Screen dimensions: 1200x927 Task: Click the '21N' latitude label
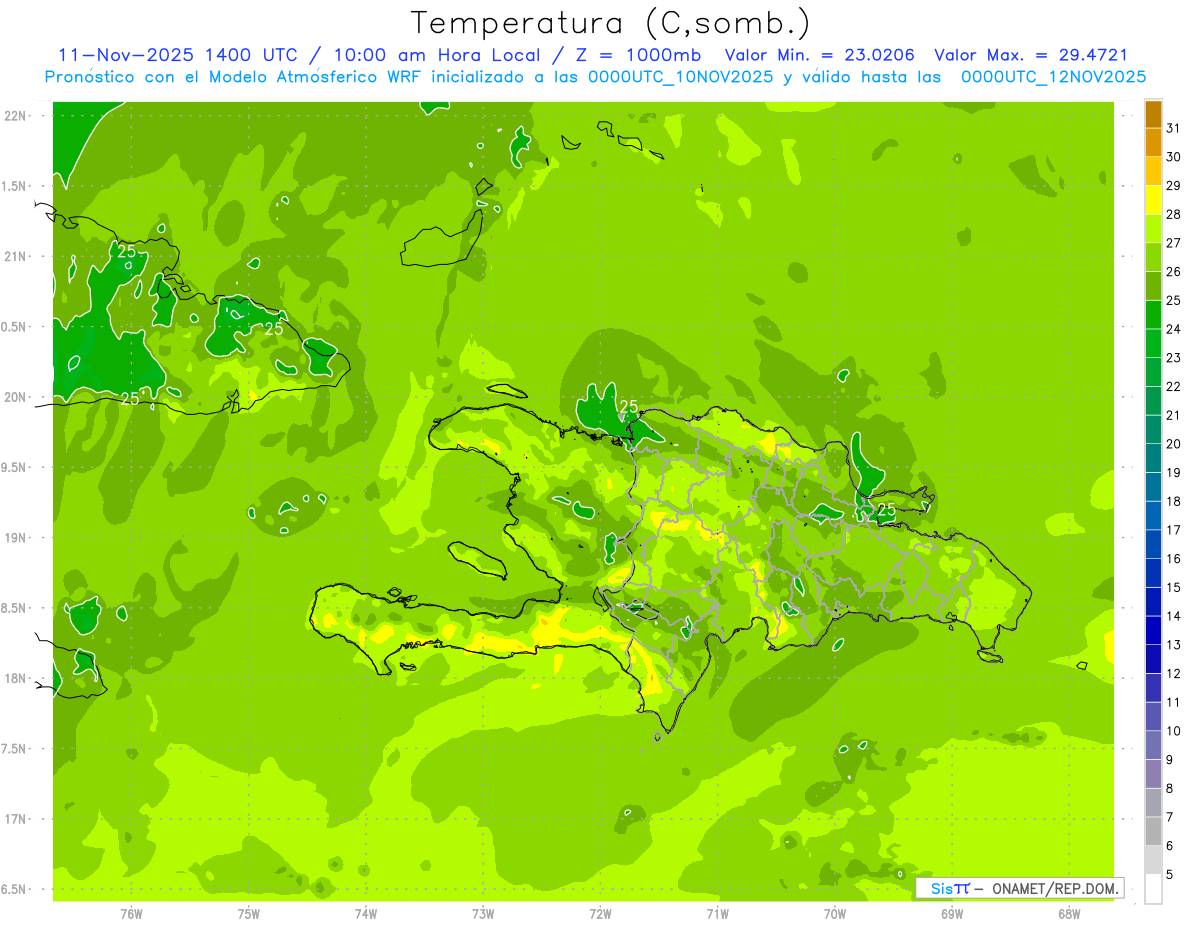click(14, 256)
